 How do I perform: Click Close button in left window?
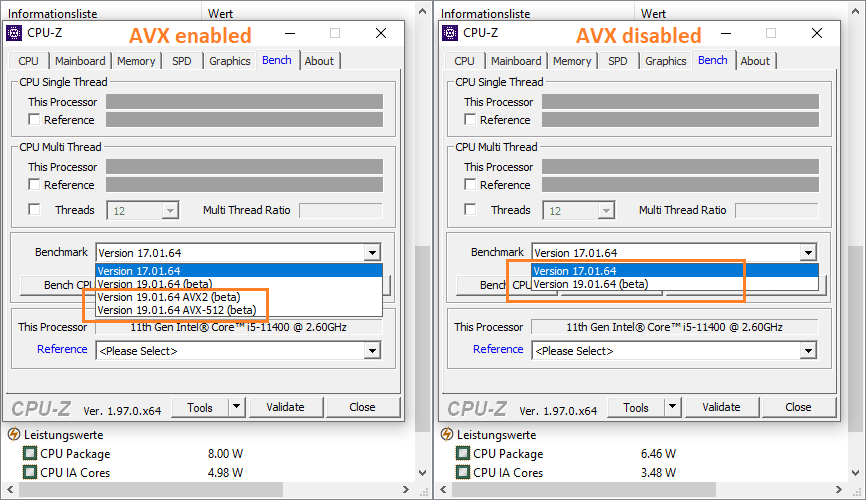(x=362, y=407)
